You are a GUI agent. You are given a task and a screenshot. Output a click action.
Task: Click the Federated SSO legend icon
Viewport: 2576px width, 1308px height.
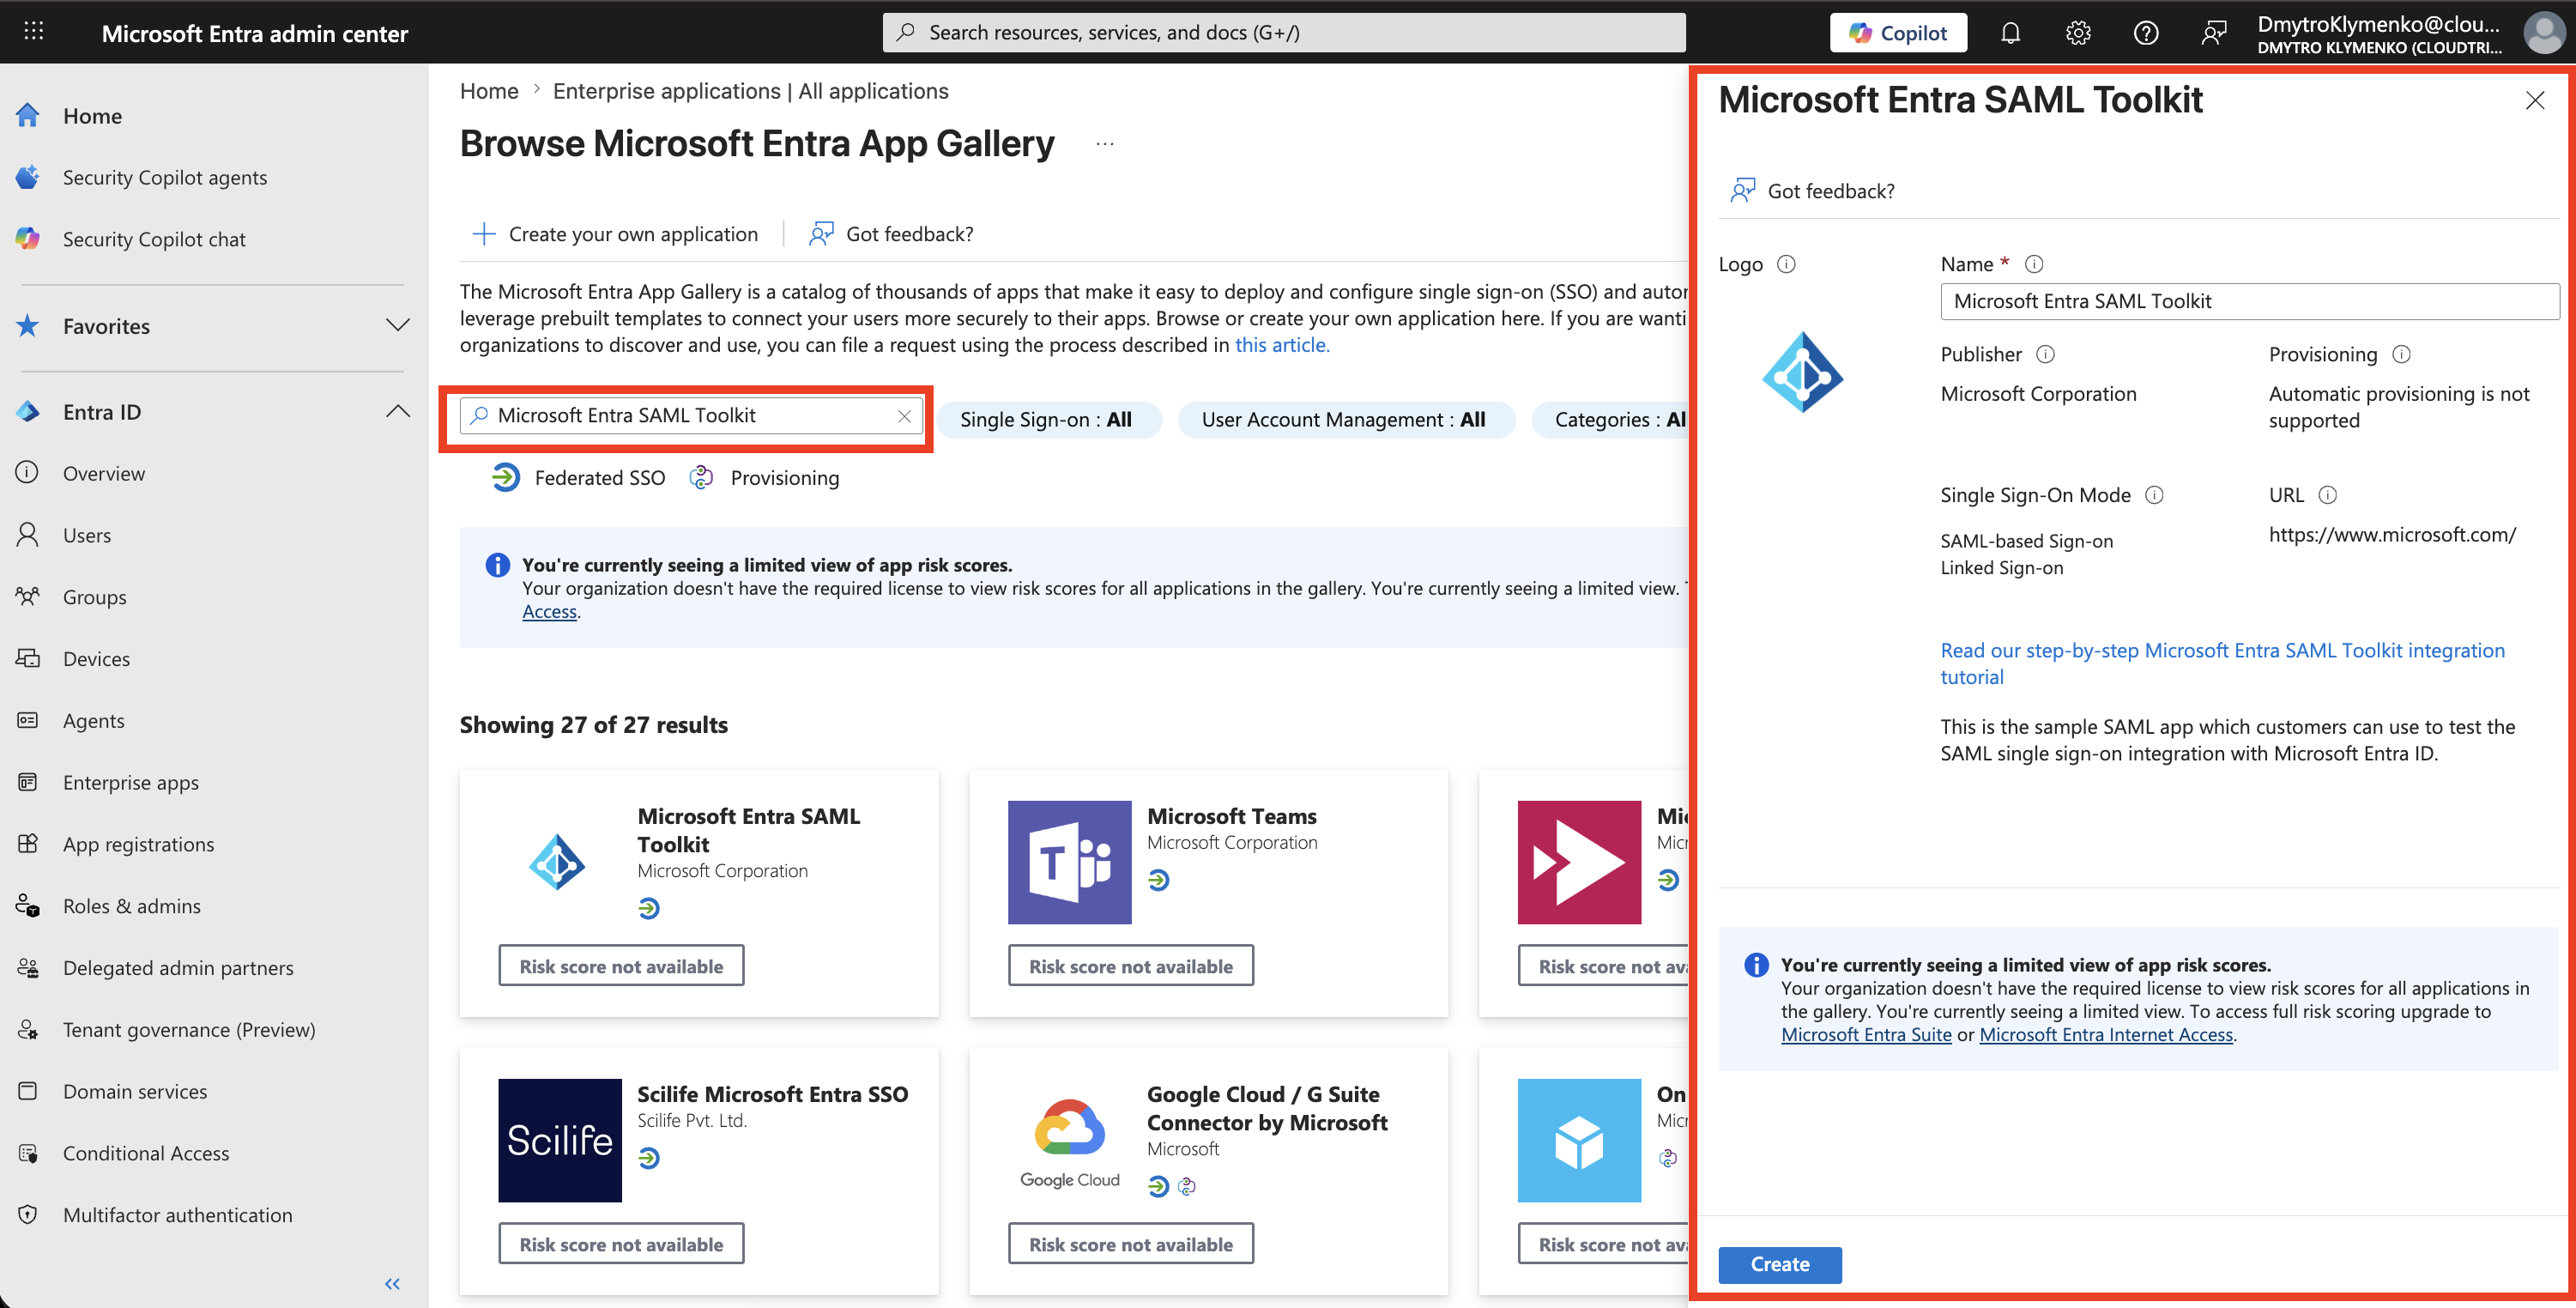tap(506, 478)
